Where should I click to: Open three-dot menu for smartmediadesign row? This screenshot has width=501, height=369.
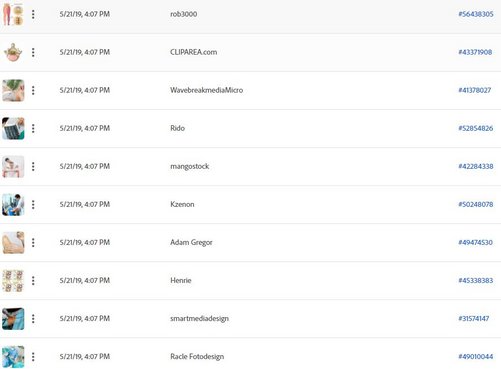[33, 319]
